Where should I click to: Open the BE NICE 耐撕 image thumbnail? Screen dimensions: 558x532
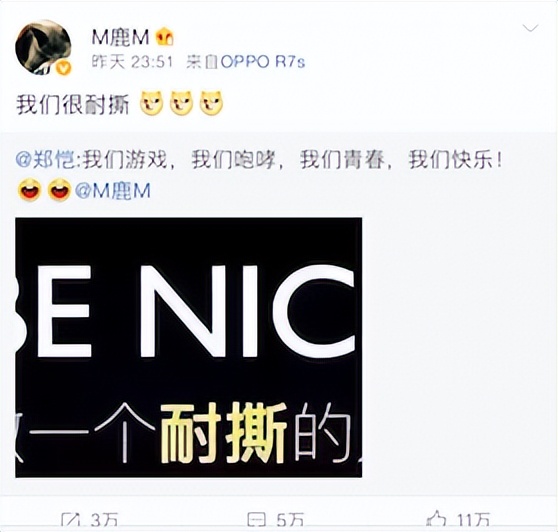pos(189,347)
